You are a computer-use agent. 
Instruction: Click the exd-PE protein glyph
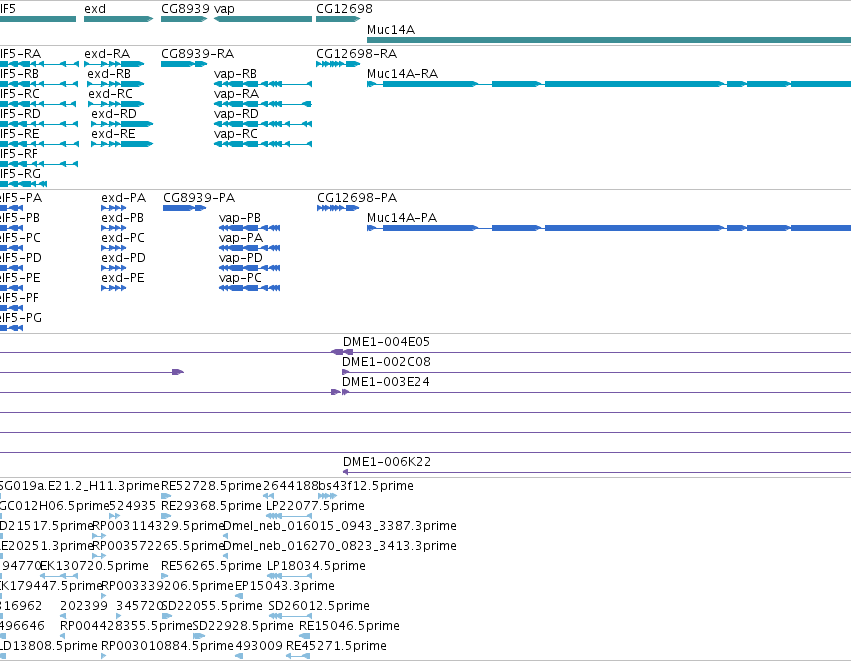coord(113,289)
